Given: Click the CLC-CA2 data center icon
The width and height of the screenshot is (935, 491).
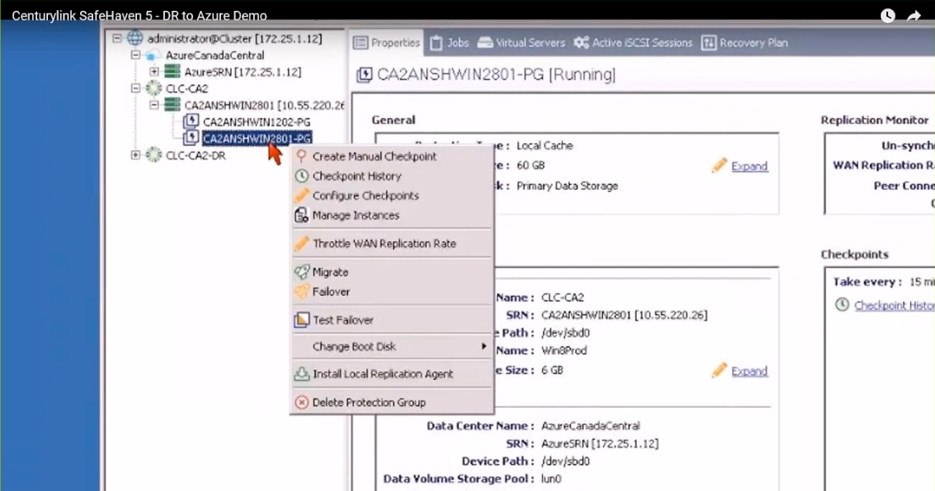Looking at the screenshot, I should [x=154, y=88].
